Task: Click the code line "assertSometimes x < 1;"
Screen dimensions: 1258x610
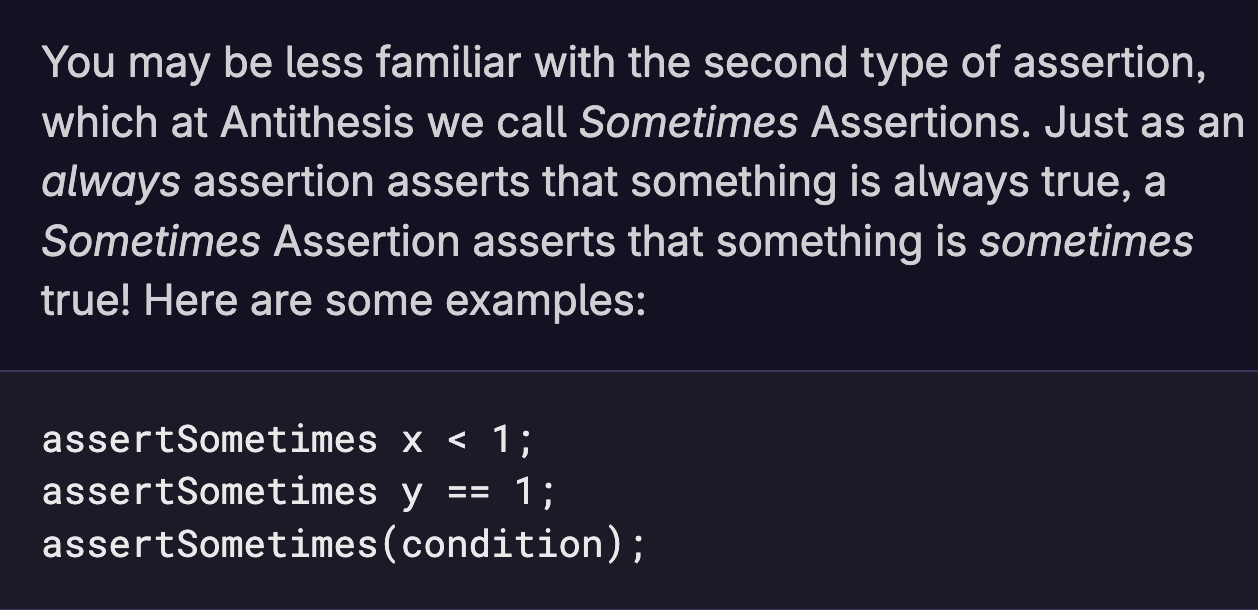Action: click(288, 440)
